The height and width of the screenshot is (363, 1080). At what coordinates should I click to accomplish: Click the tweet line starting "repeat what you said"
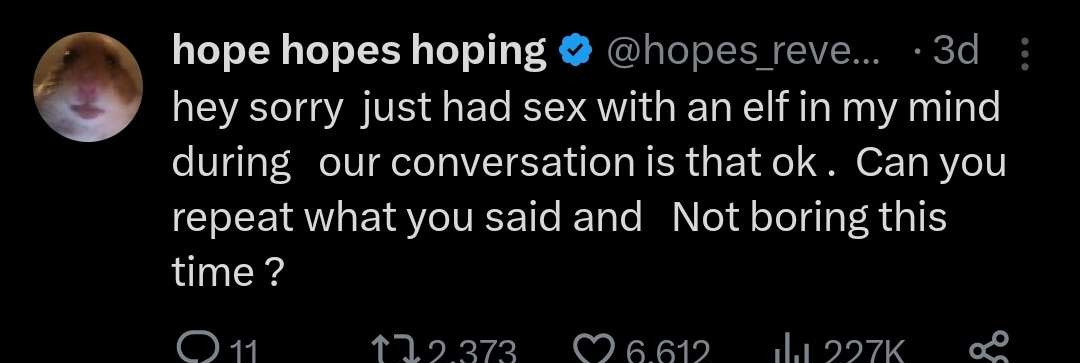(559, 219)
